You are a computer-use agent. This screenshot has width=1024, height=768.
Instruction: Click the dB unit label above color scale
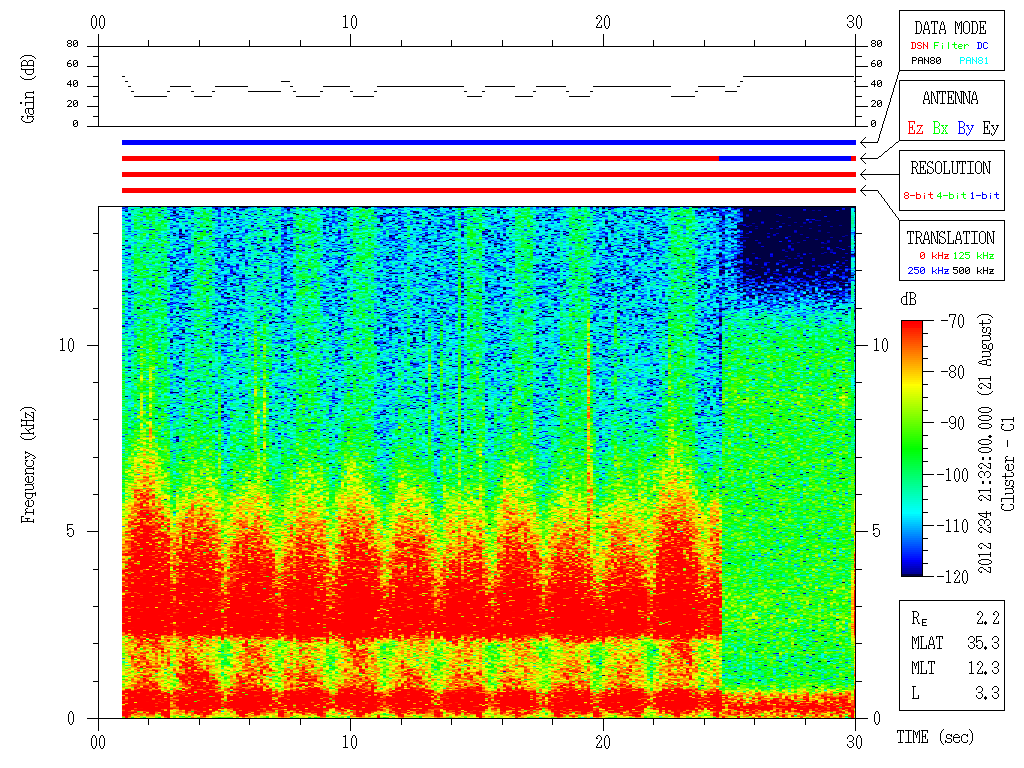click(x=908, y=300)
